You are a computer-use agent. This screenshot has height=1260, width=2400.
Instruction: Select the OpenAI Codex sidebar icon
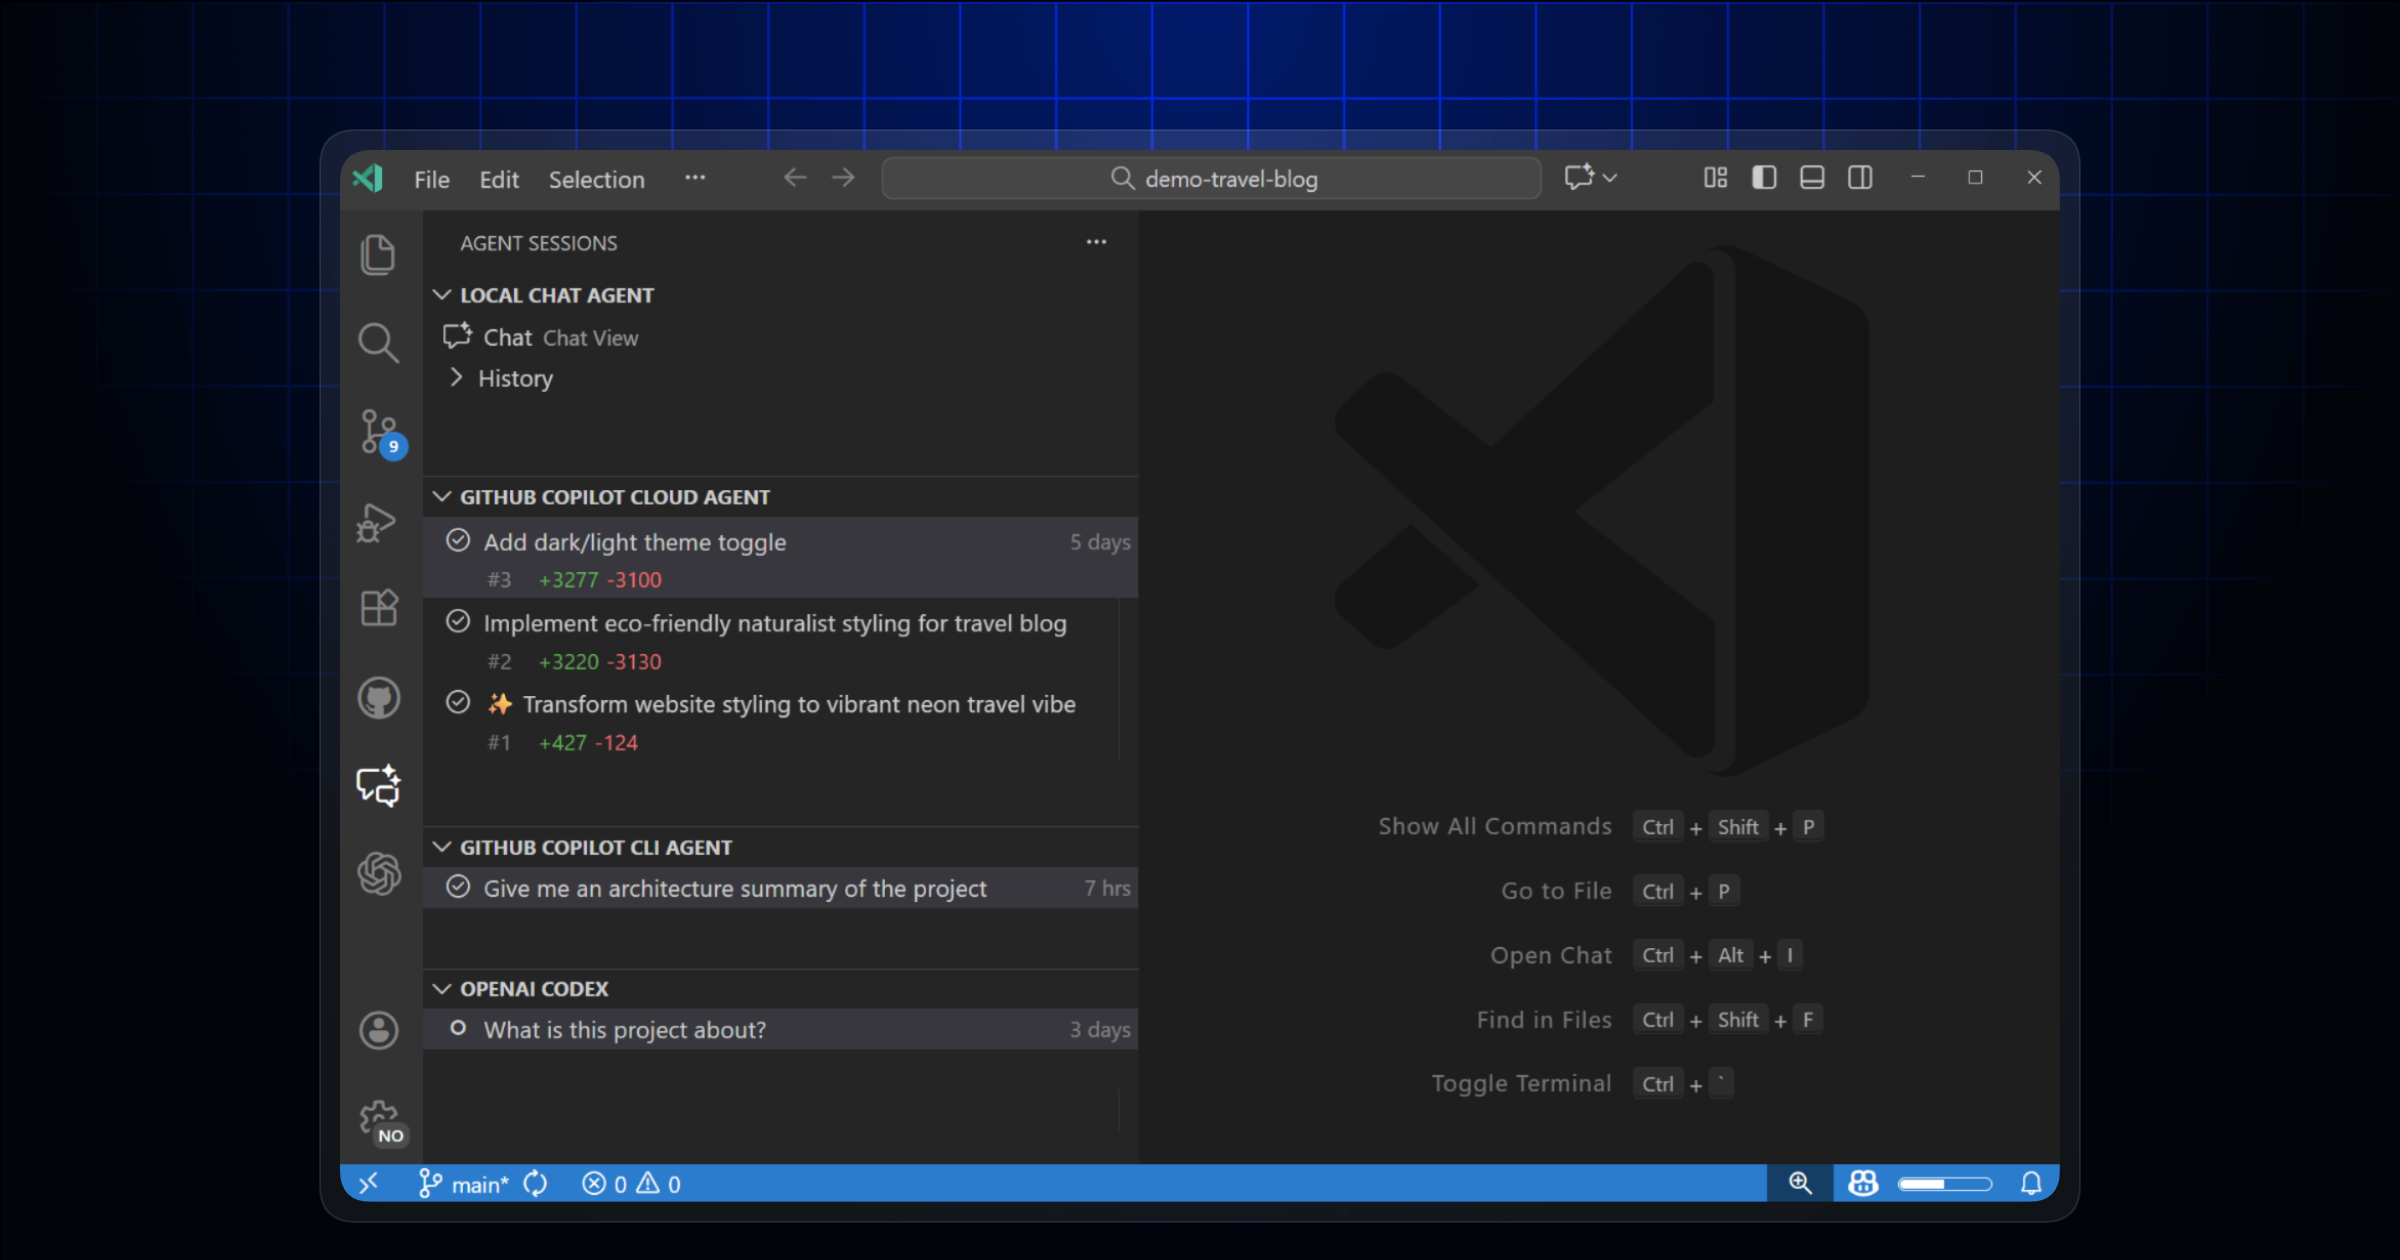(x=378, y=874)
